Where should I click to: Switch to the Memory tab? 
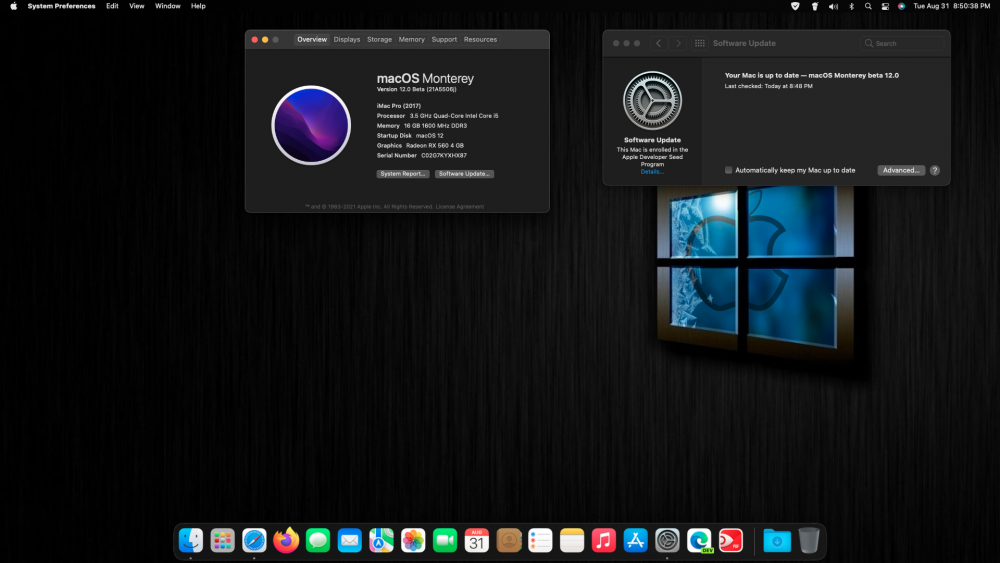pos(411,40)
